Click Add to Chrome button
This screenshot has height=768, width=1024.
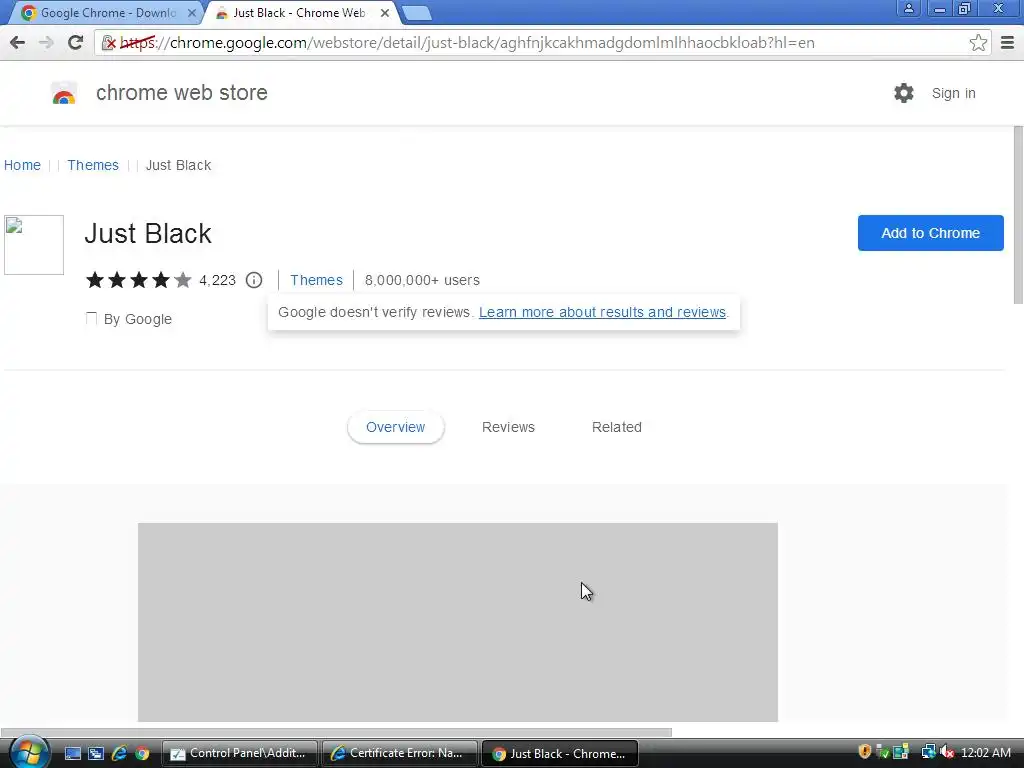[x=931, y=233]
